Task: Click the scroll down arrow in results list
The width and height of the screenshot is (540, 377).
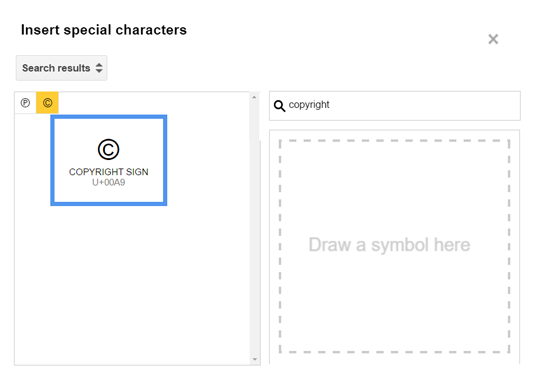Action: [255, 359]
